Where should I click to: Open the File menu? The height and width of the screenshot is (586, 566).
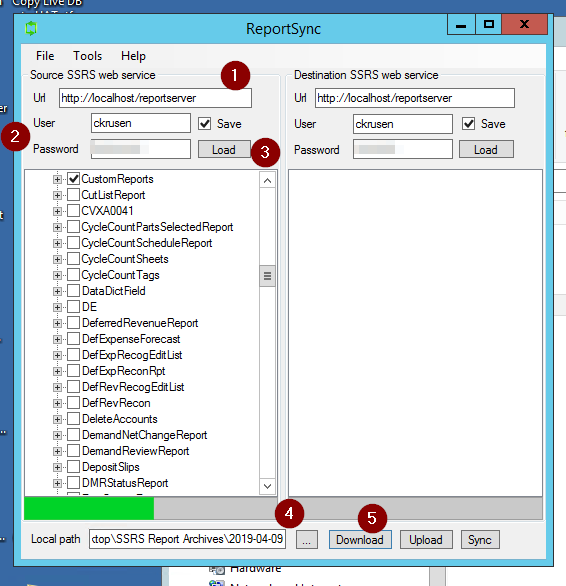point(45,56)
